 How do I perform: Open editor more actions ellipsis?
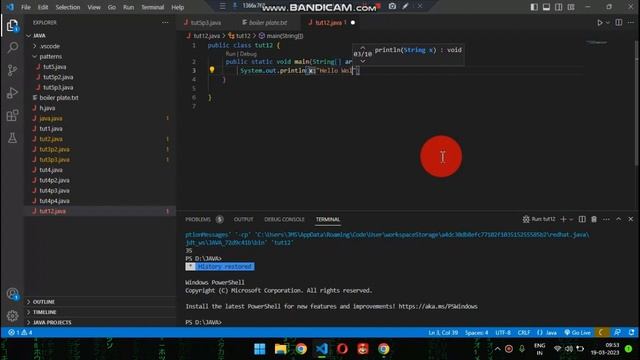coord(631,22)
